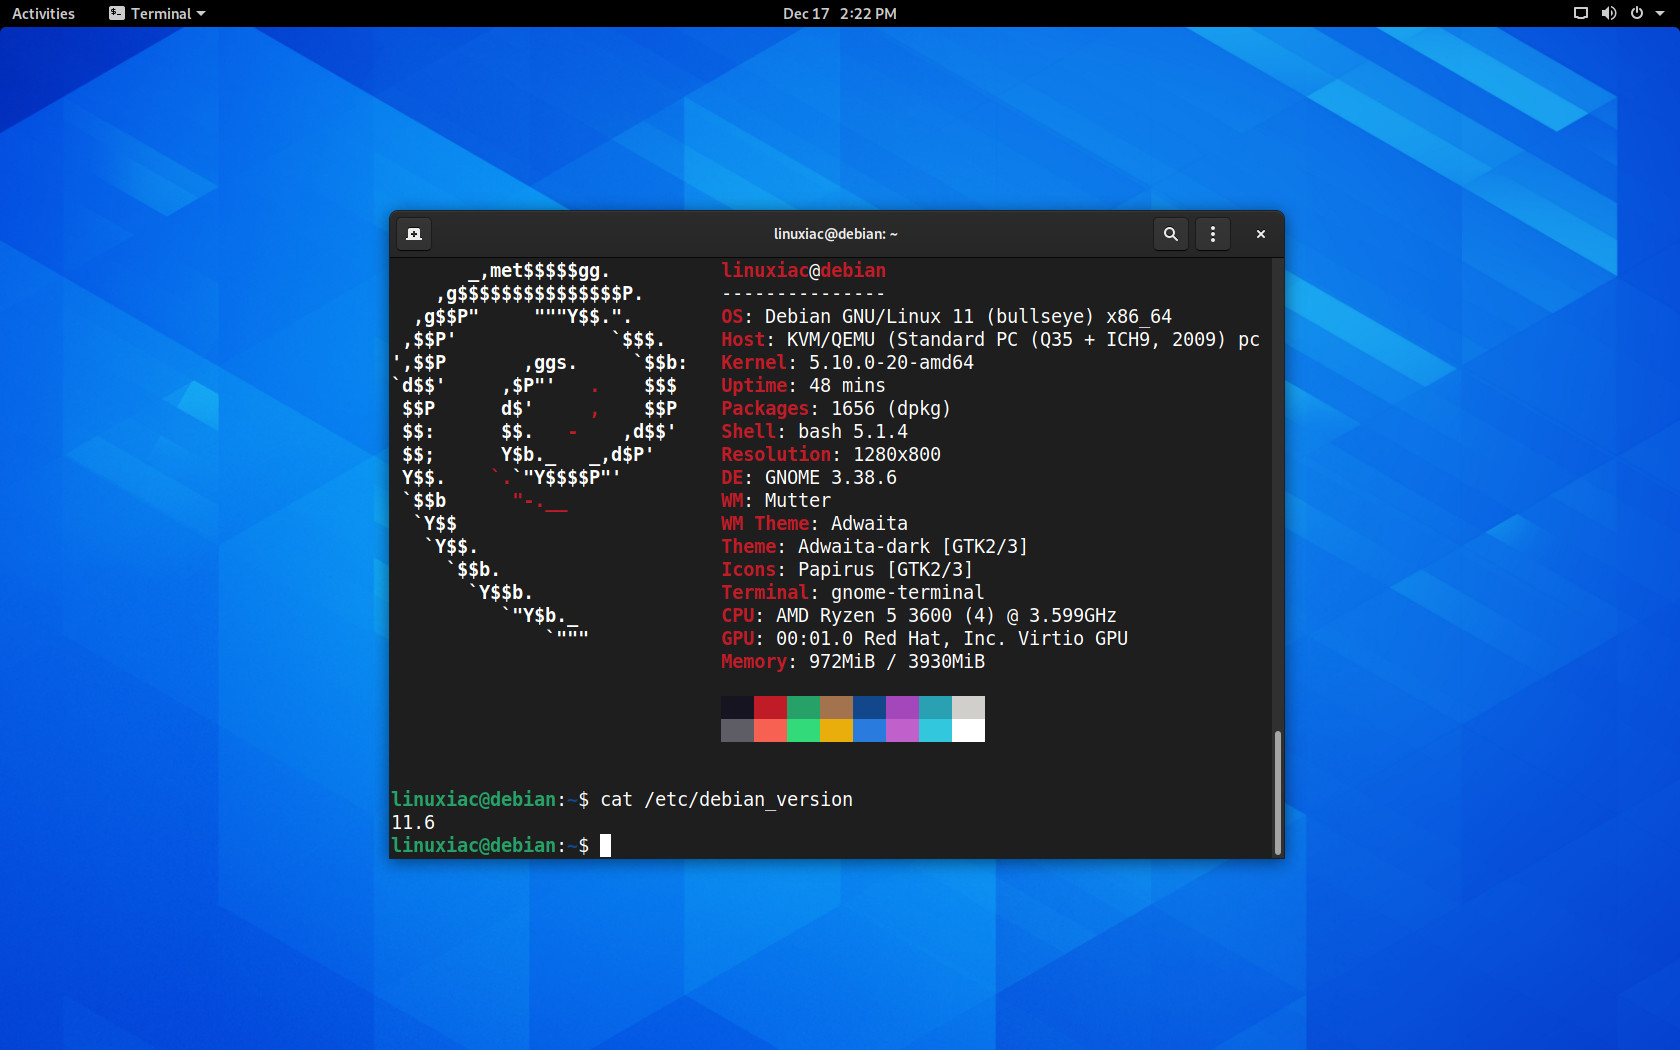Click the 11.6 version output
1680x1050 pixels.
(413, 823)
